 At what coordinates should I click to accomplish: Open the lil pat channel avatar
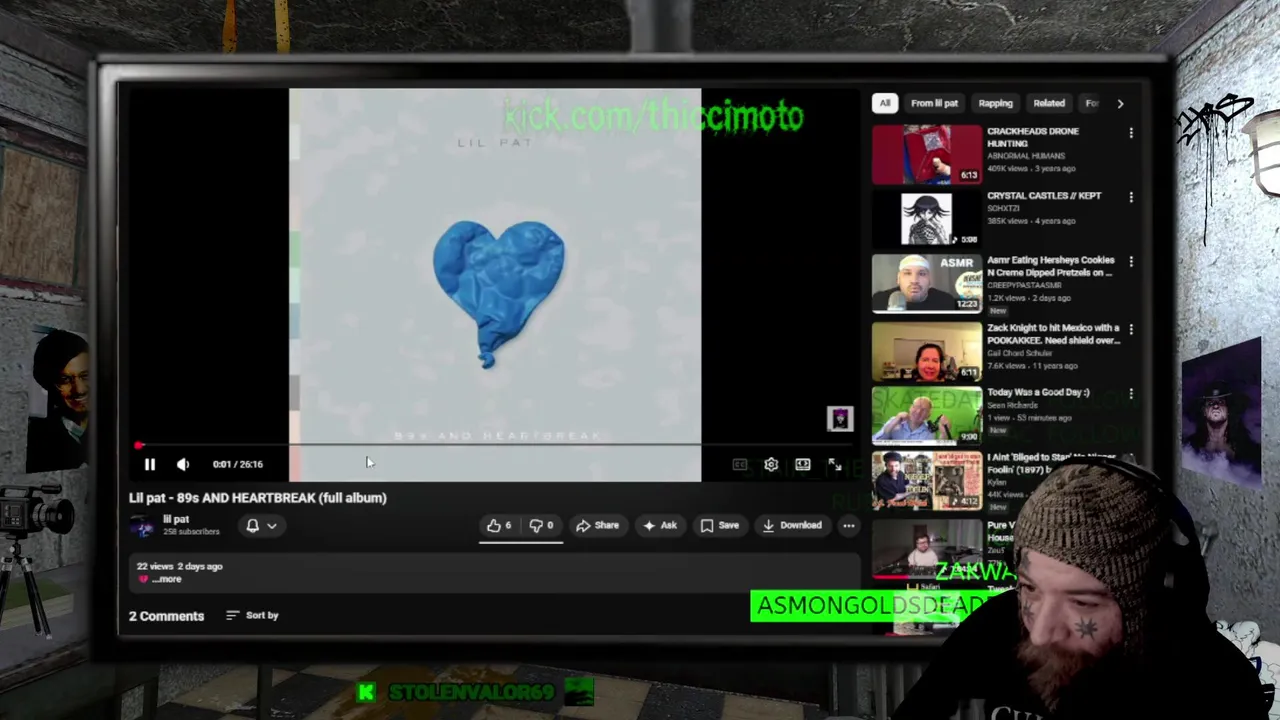(x=144, y=525)
